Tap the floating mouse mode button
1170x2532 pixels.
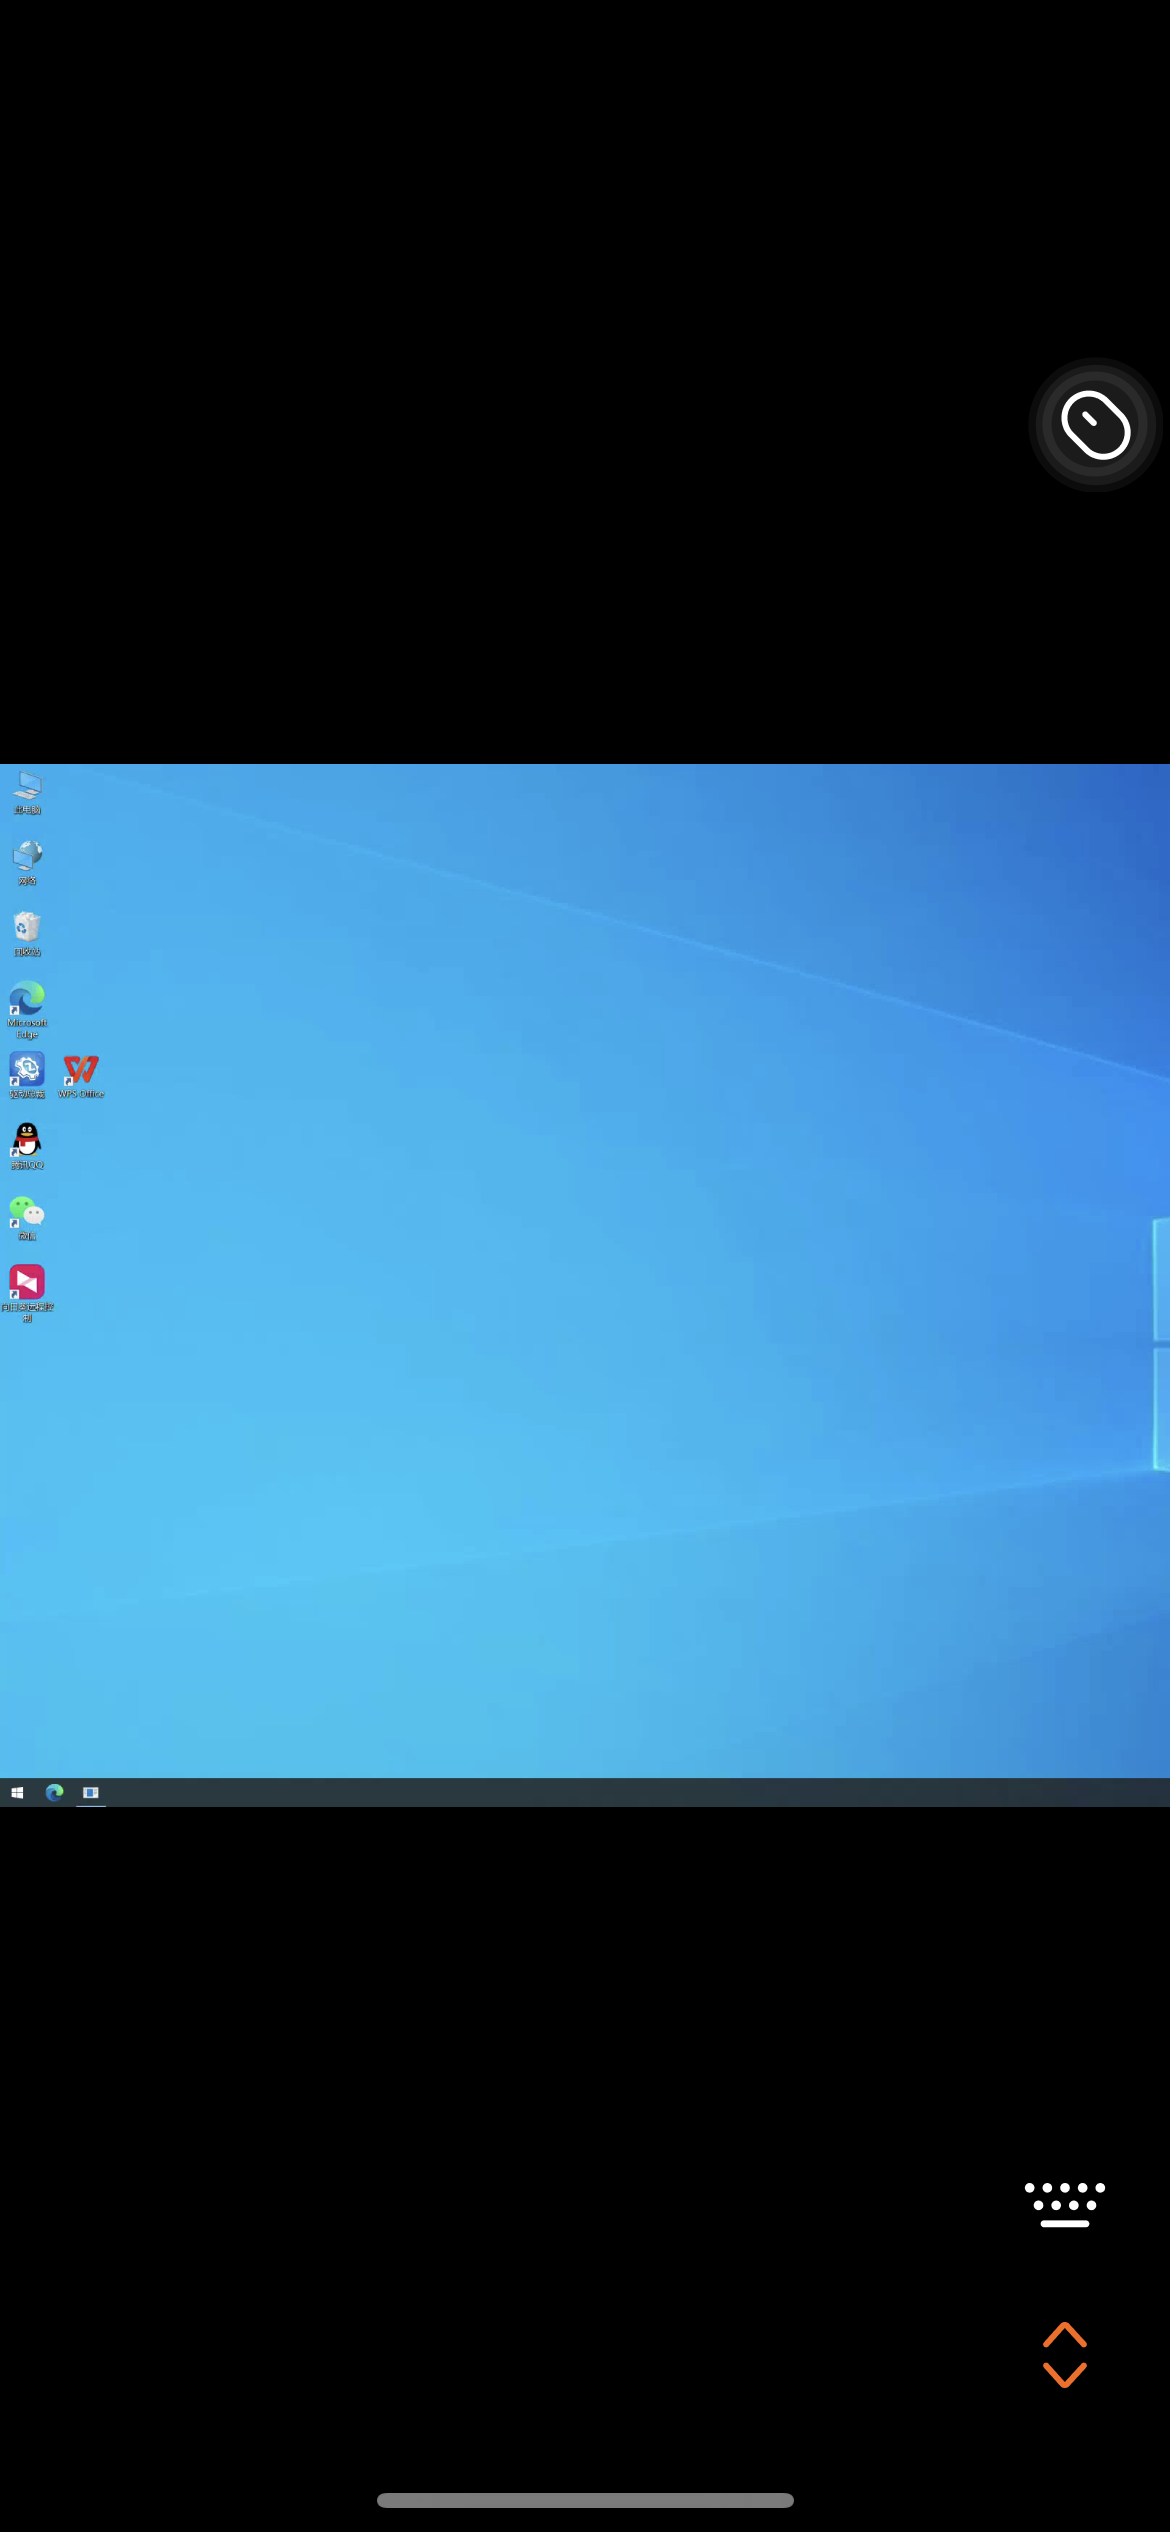(x=1095, y=425)
